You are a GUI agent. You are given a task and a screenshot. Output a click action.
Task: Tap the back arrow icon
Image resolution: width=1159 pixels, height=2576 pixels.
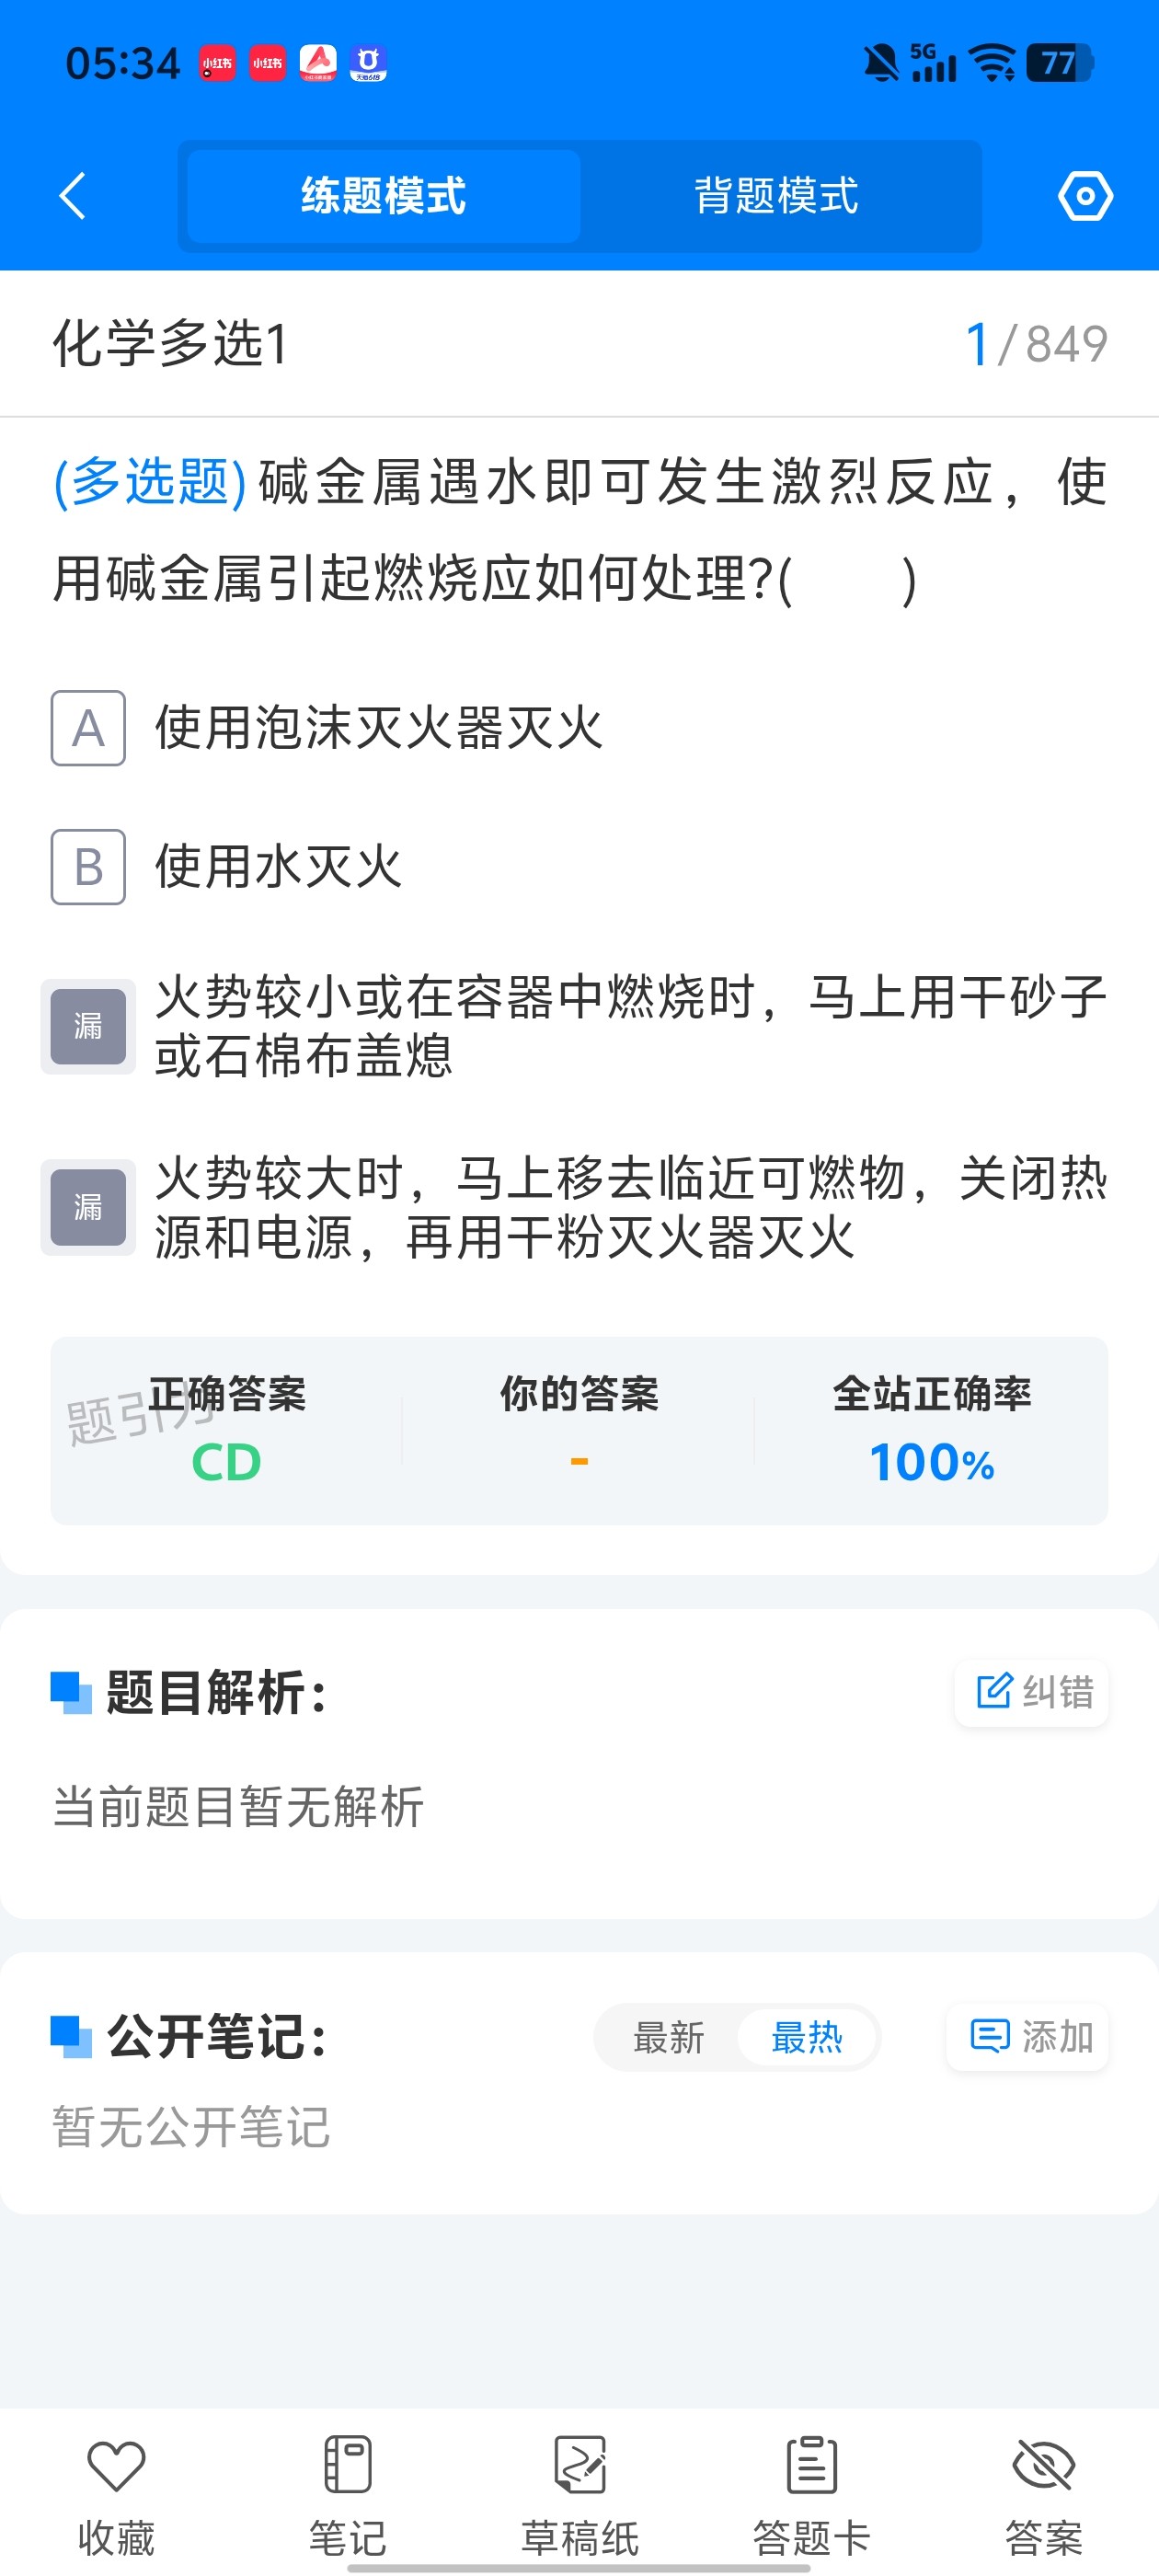click(72, 195)
